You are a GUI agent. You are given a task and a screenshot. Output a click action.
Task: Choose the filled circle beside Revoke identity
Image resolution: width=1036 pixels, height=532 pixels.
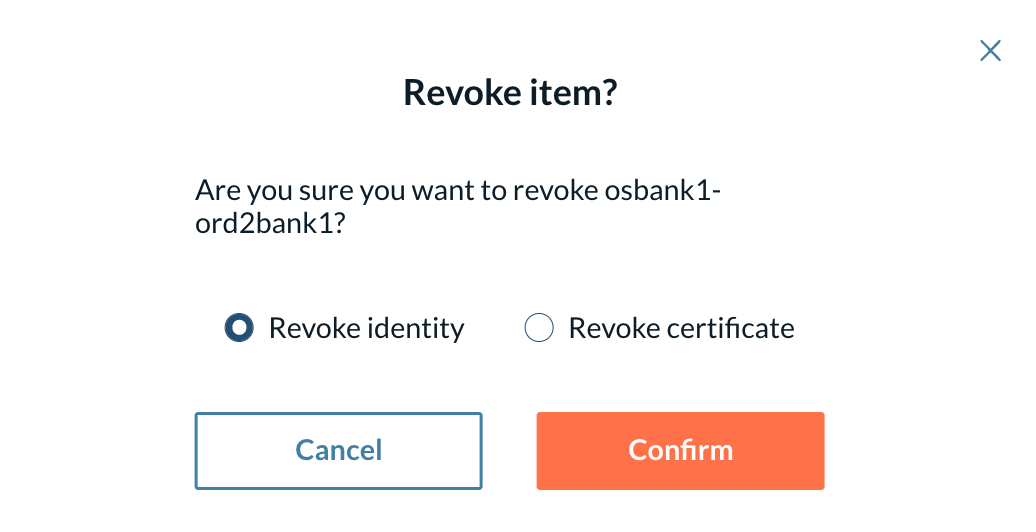[239, 327]
